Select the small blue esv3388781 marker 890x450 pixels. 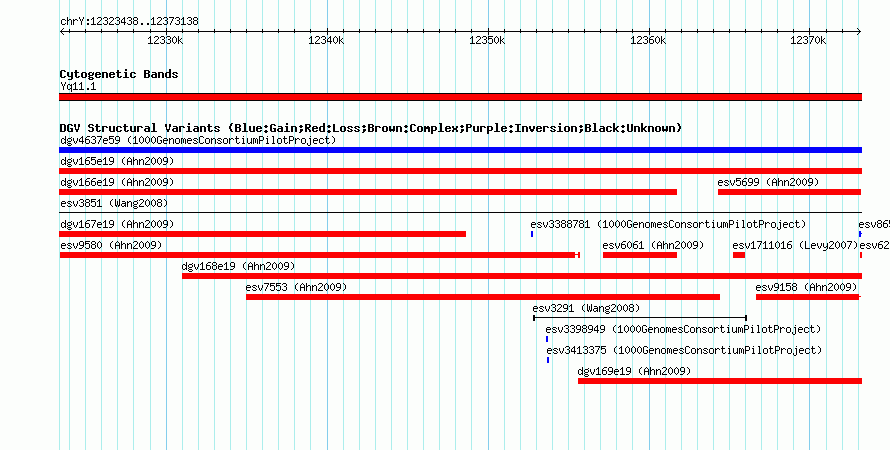tap(532, 234)
